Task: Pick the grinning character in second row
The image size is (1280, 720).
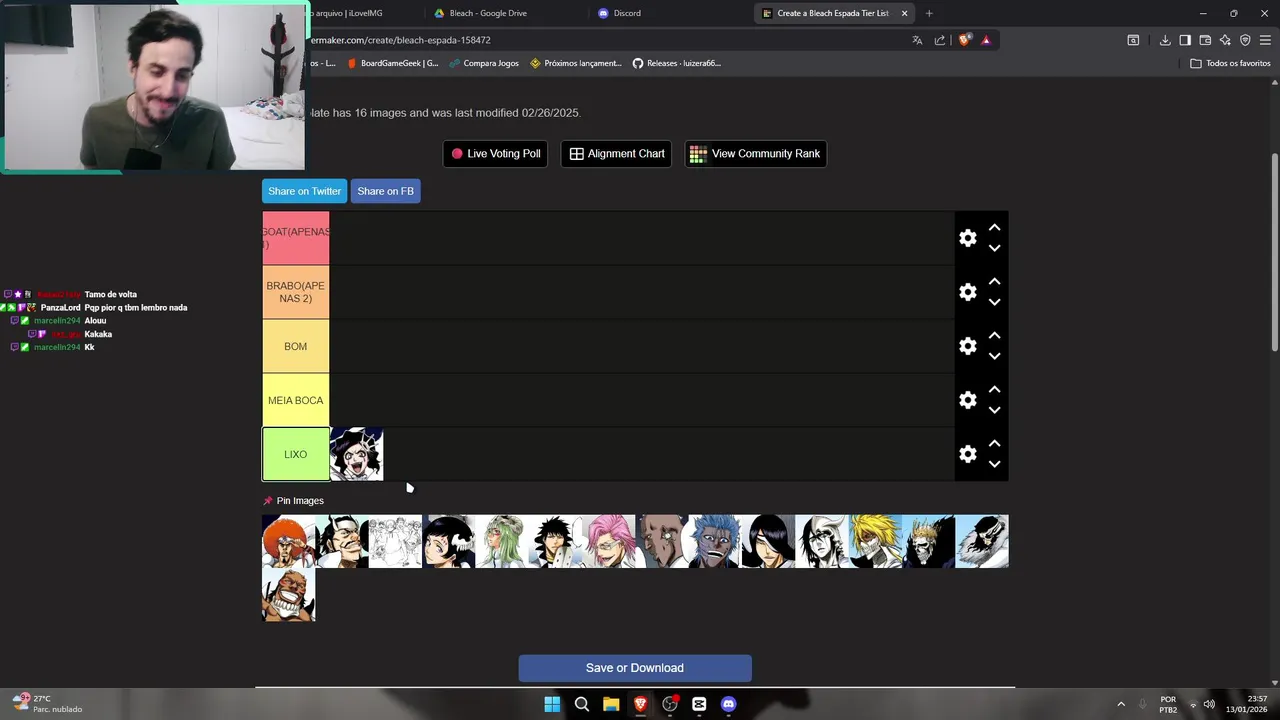Action: pos(288,595)
